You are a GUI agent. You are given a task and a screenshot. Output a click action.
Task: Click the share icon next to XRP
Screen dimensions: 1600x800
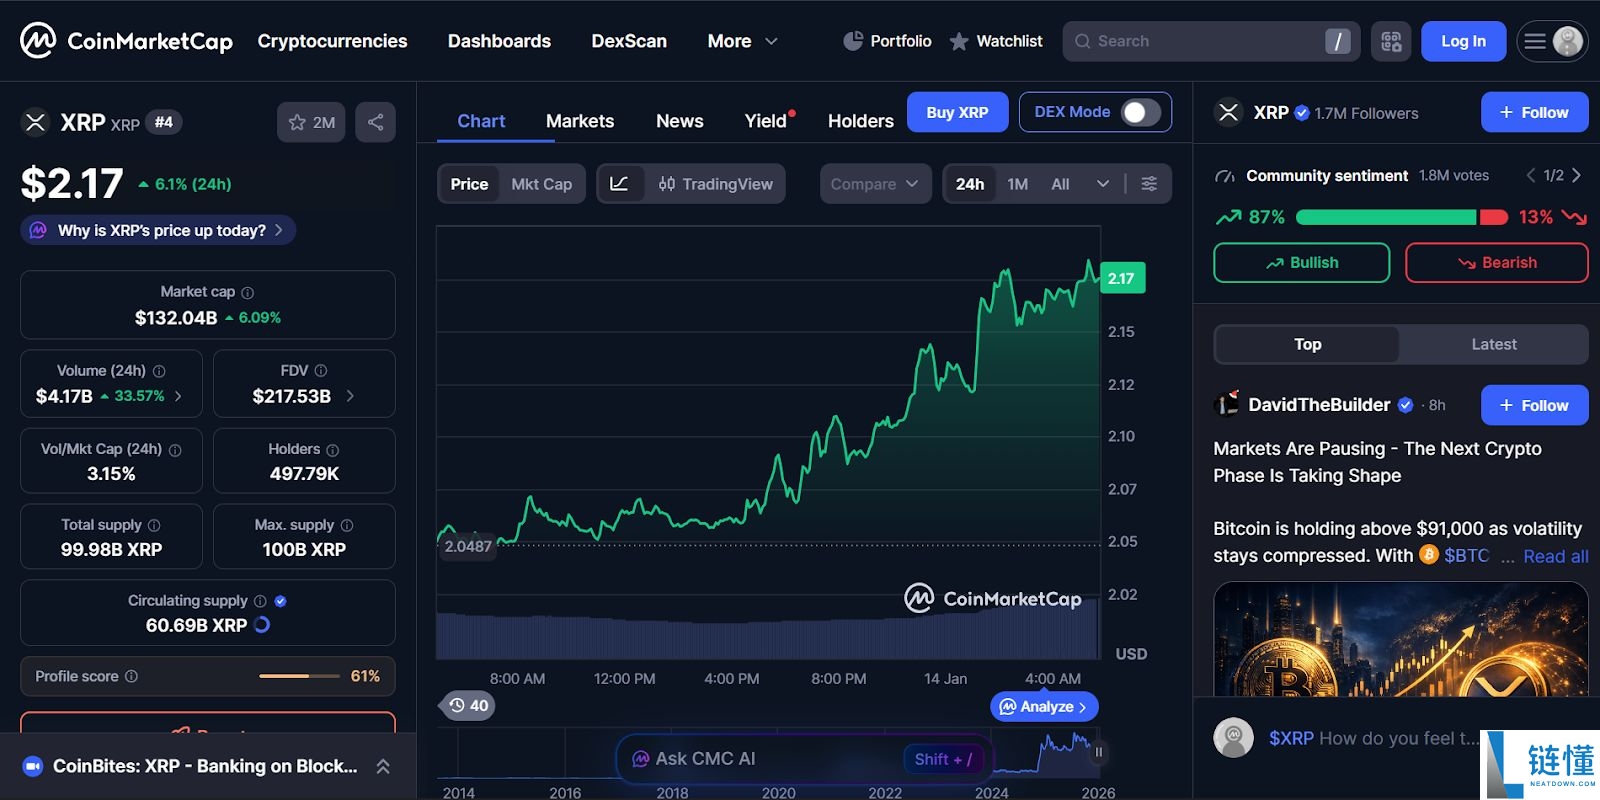tap(375, 122)
